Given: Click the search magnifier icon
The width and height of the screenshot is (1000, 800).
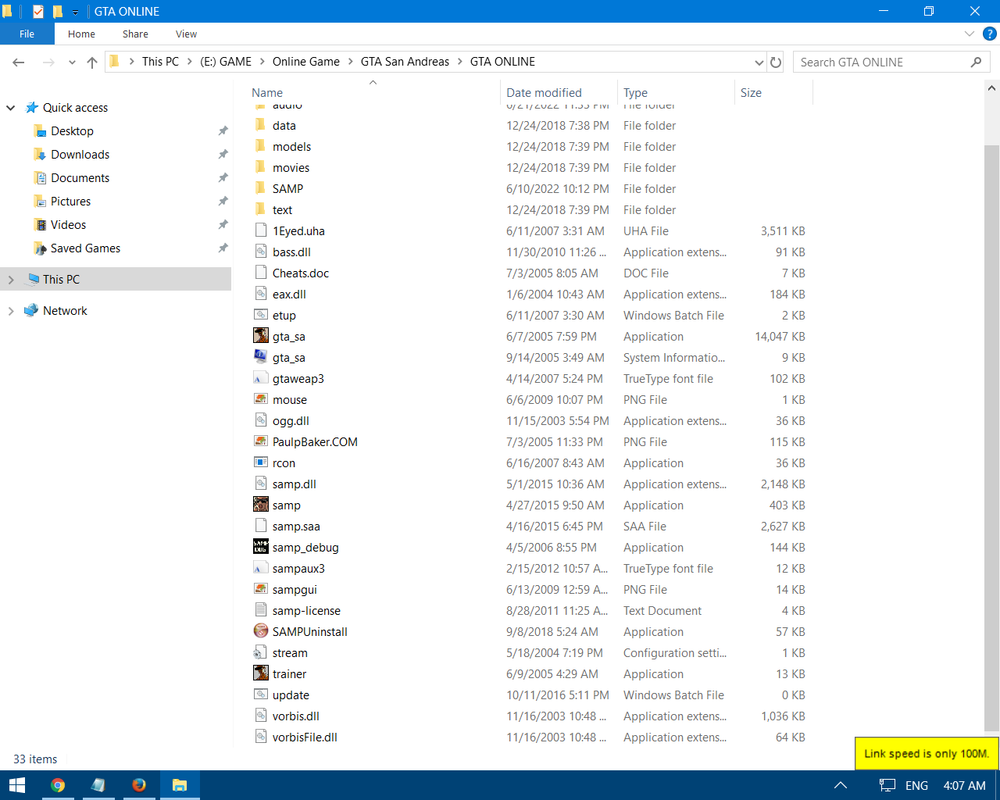Looking at the screenshot, I should click(x=976, y=62).
